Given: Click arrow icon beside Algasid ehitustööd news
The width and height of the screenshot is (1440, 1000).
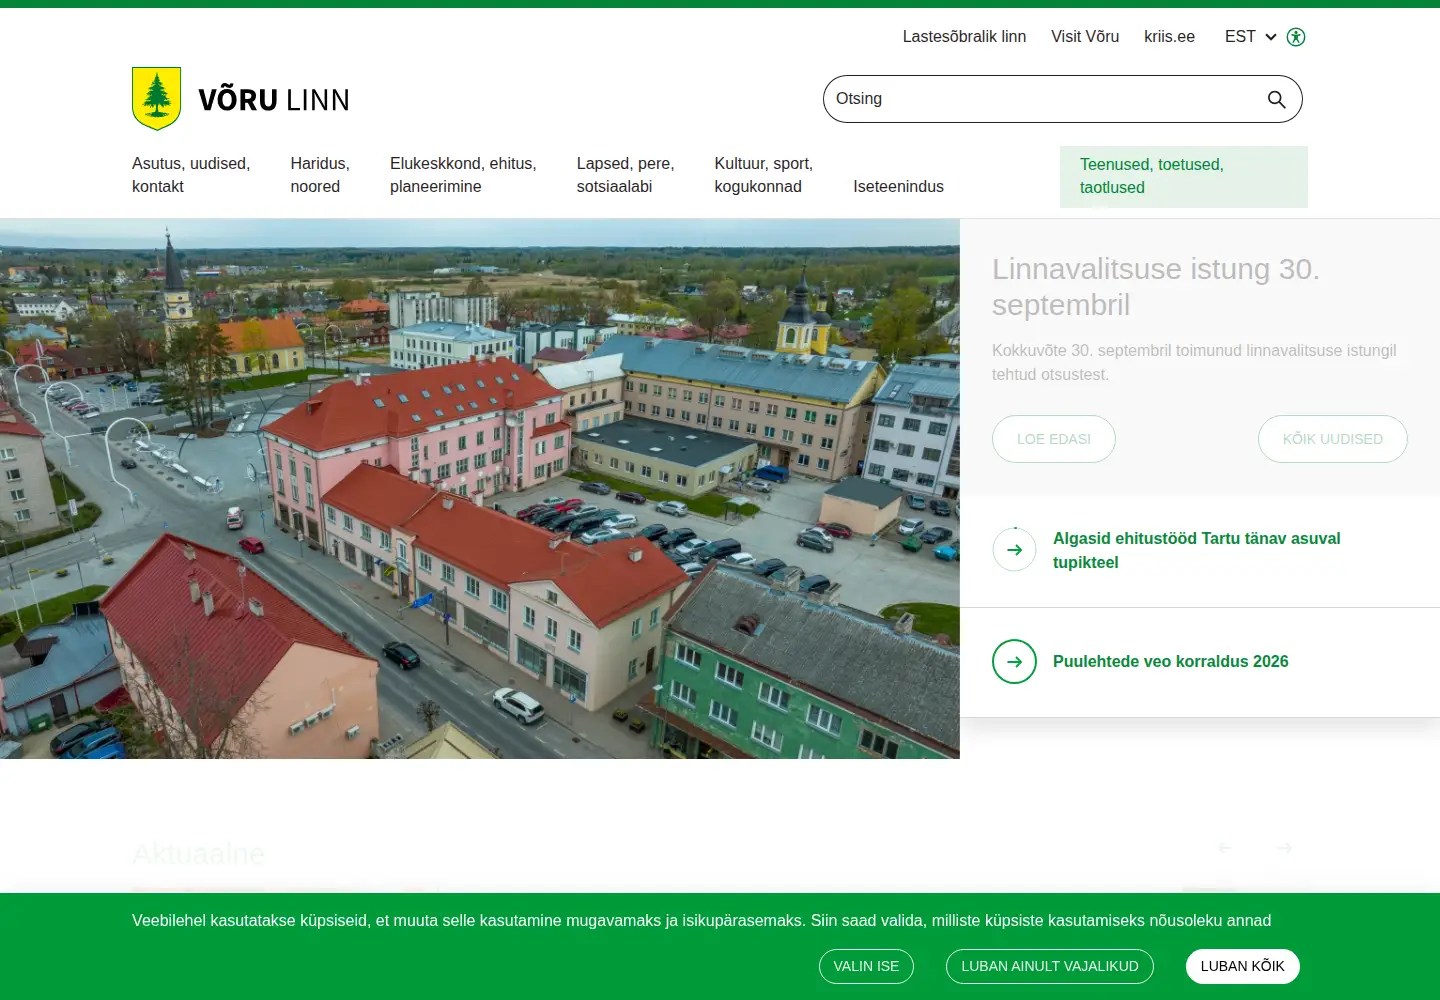Looking at the screenshot, I should click(x=1014, y=549).
